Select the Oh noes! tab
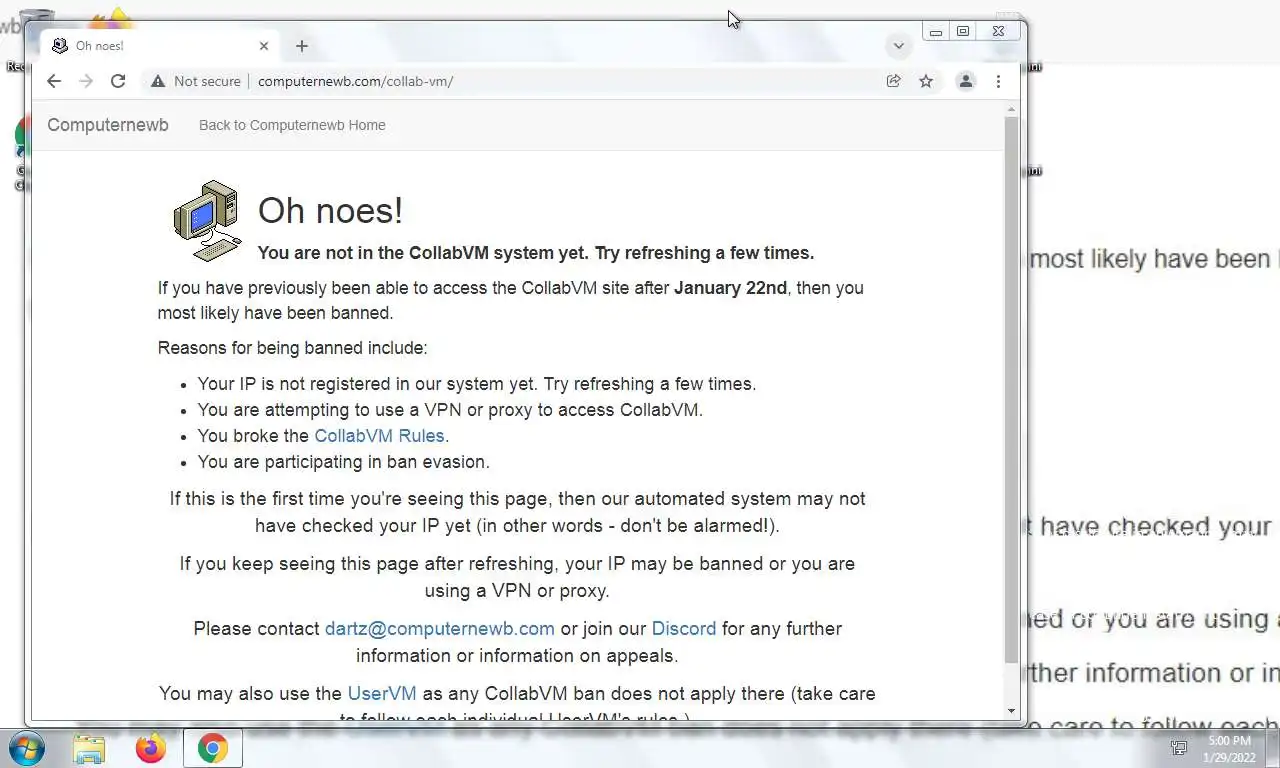 (x=160, y=46)
